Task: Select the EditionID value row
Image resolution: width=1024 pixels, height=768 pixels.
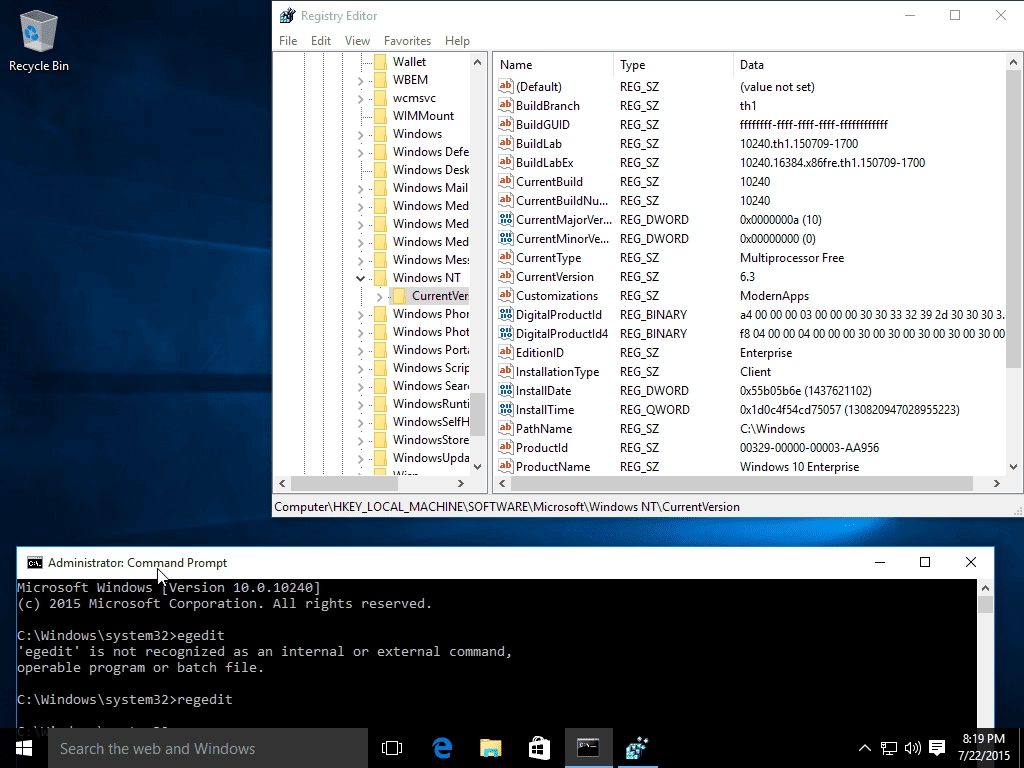Action: 751,353
